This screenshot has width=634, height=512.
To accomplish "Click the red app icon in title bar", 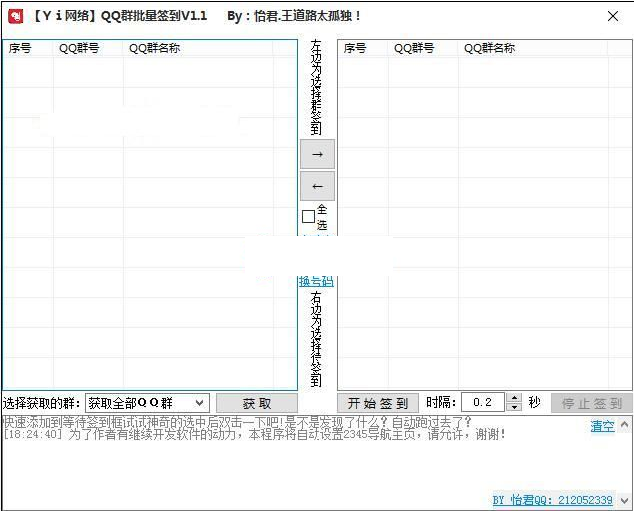I will [15, 16].
